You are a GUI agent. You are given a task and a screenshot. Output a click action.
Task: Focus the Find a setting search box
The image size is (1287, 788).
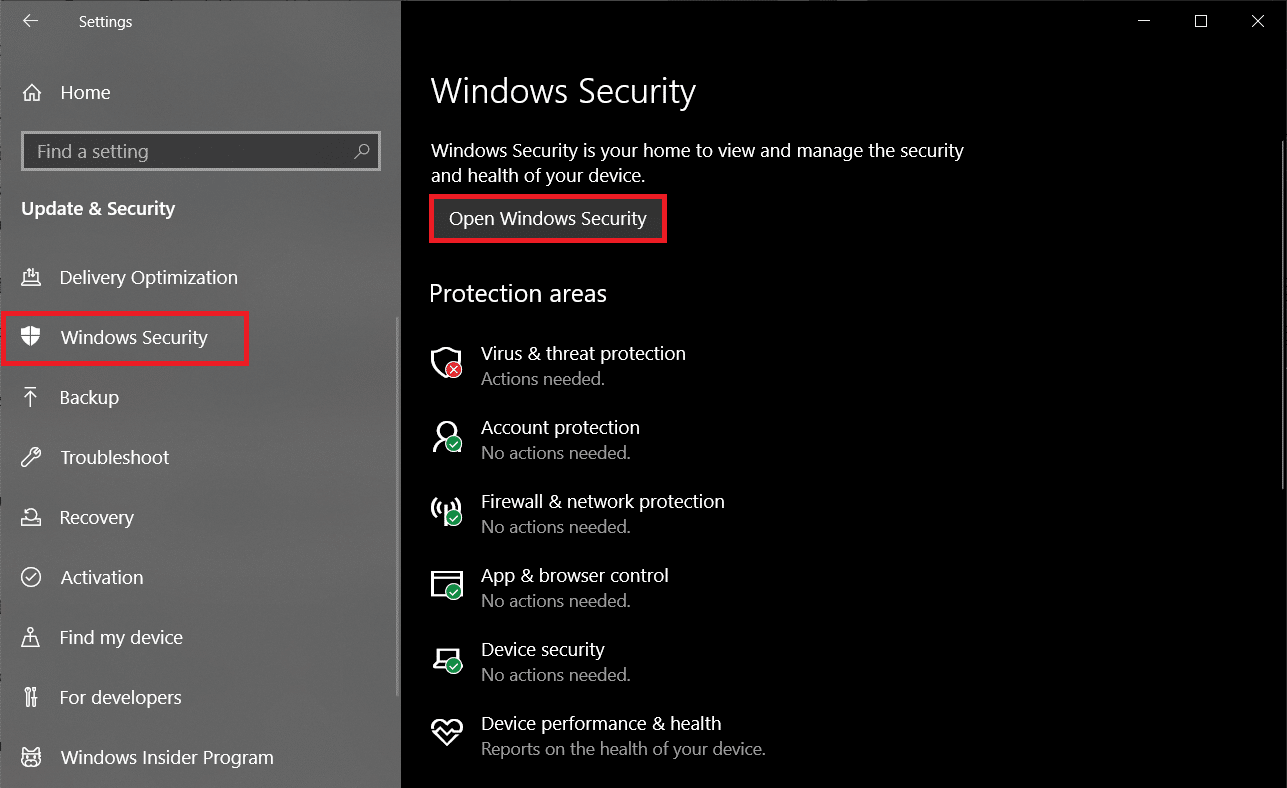point(190,152)
